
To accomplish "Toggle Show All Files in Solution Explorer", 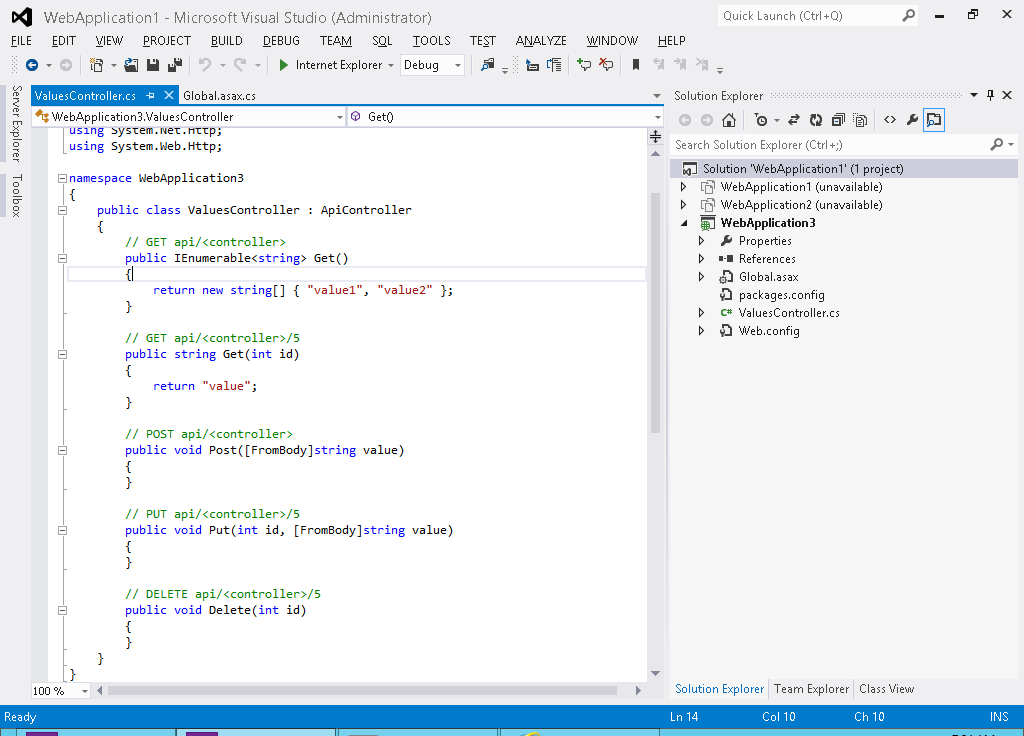I will click(x=860, y=119).
